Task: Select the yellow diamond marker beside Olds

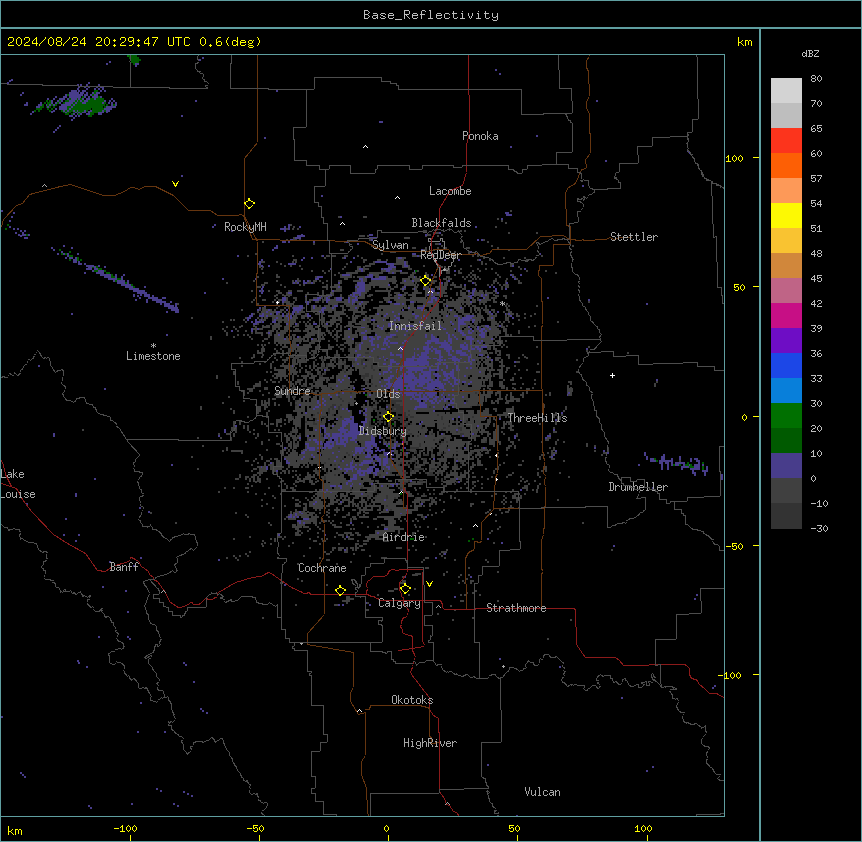Action: tap(388, 417)
